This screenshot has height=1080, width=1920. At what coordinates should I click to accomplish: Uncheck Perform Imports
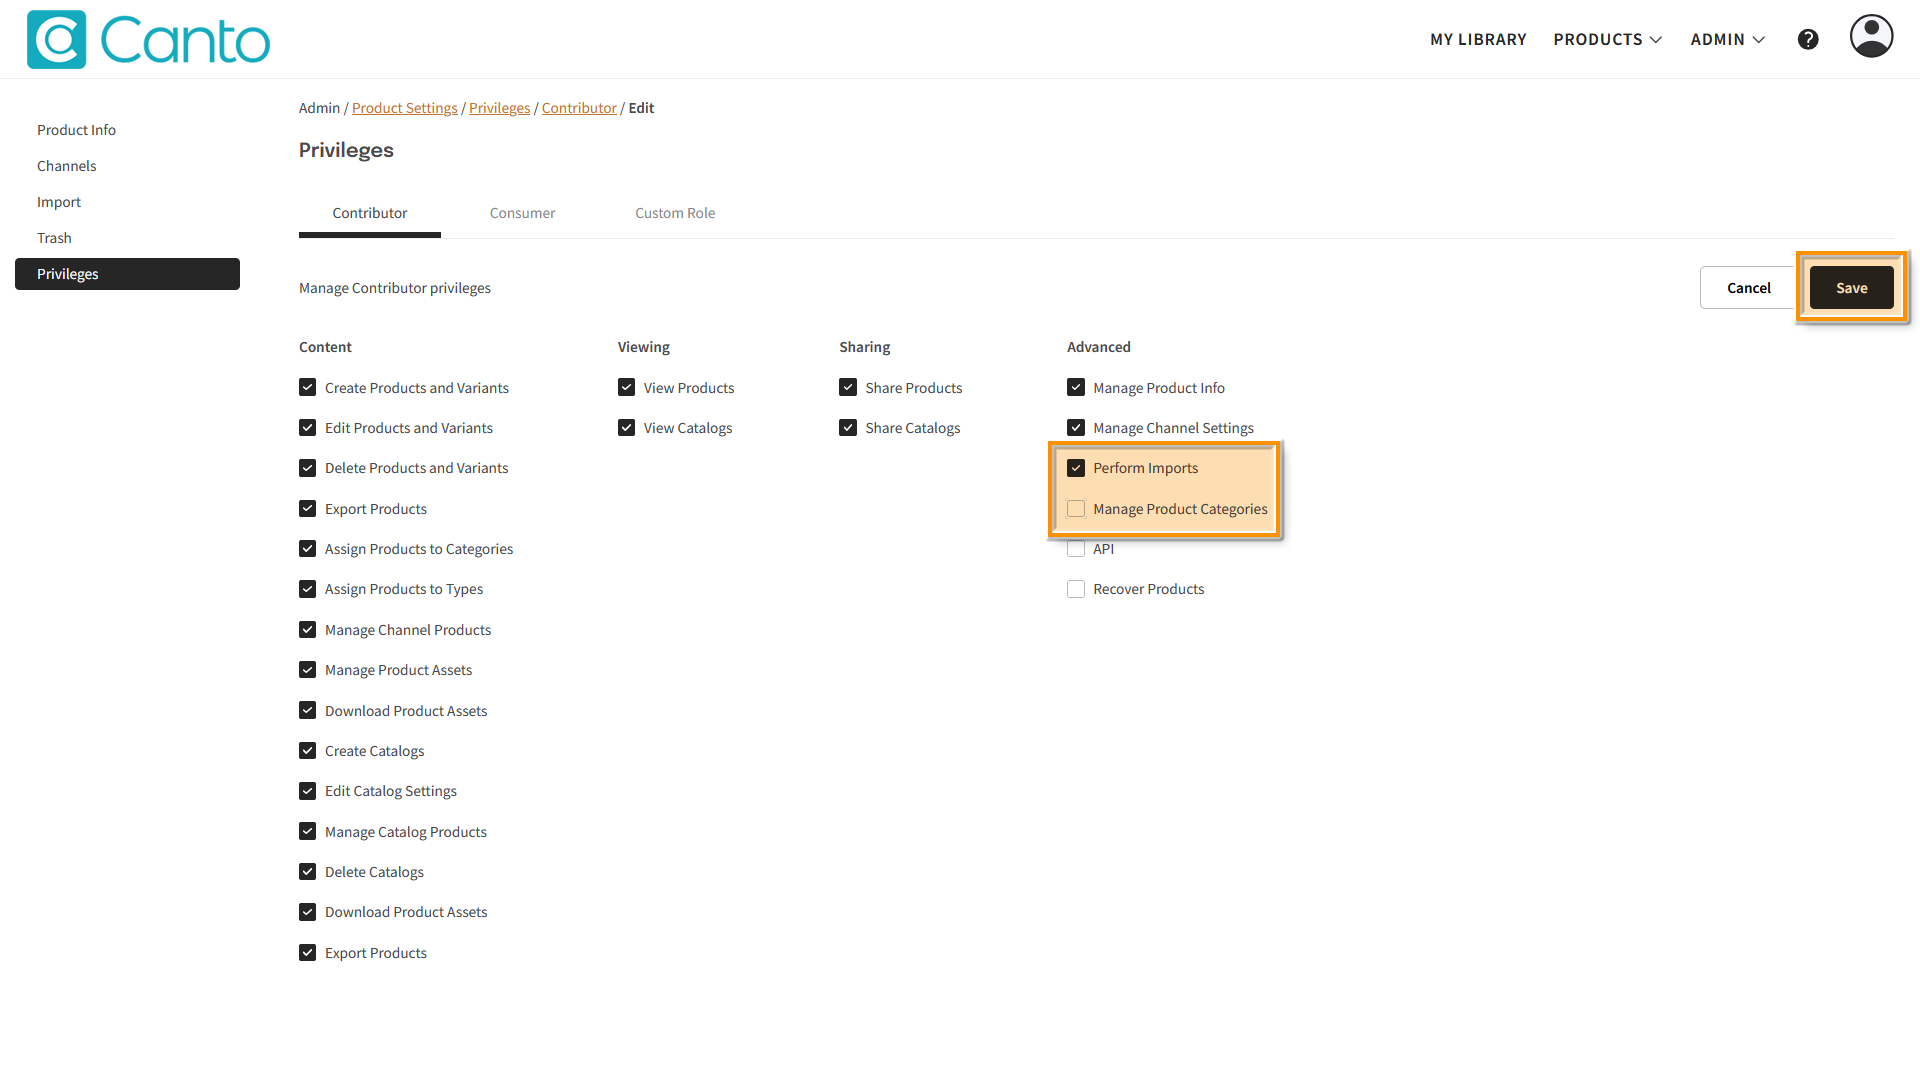point(1076,468)
